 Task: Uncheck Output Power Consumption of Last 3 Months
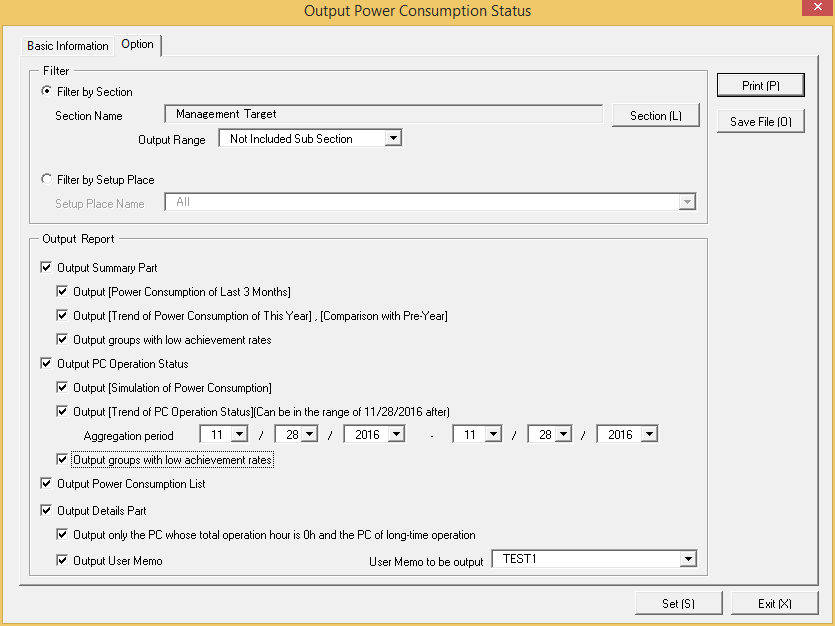pyautogui.click(x=62, y=291)
